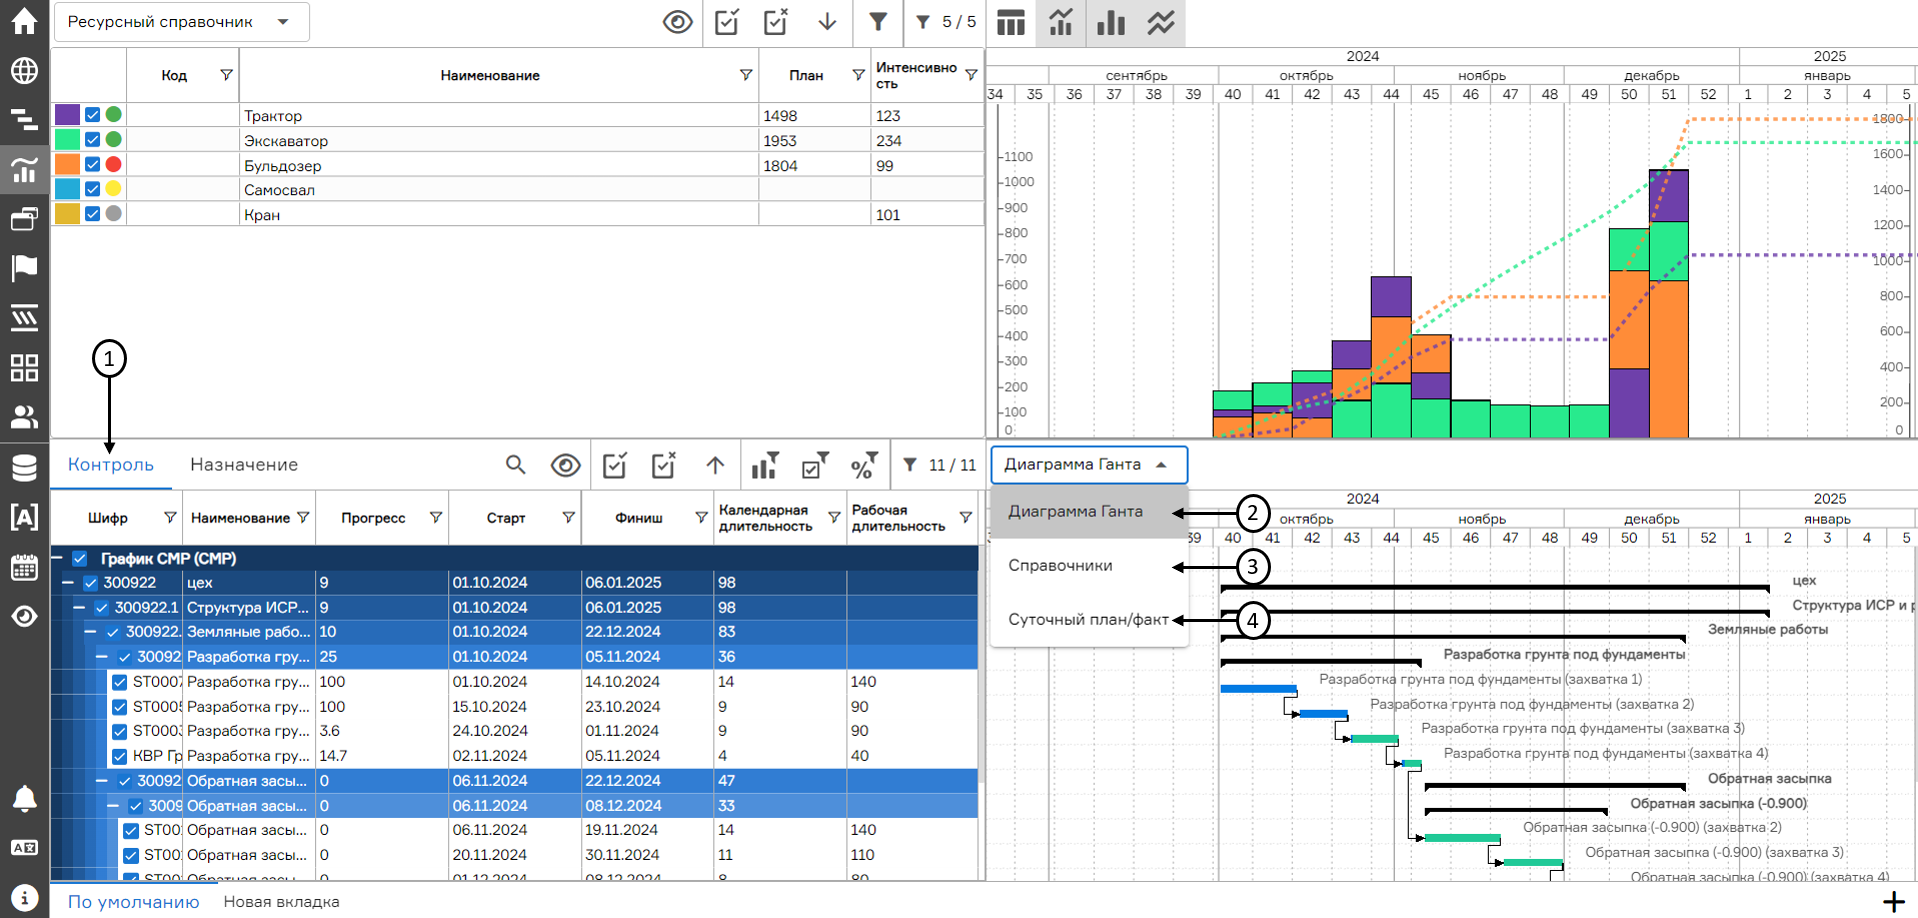Toggle eye visibility in resource toolbar
This screenshot has height=918, width=1918.
678,22
